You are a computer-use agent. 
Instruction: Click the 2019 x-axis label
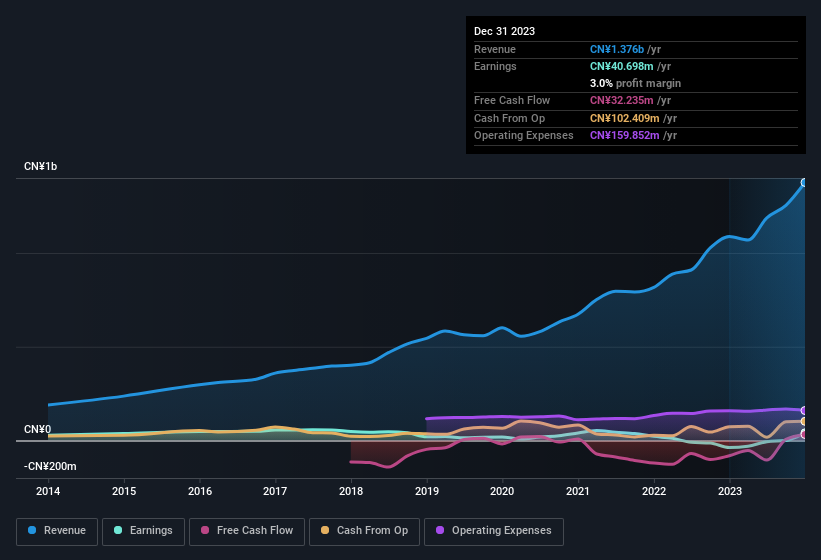[427, 491]
